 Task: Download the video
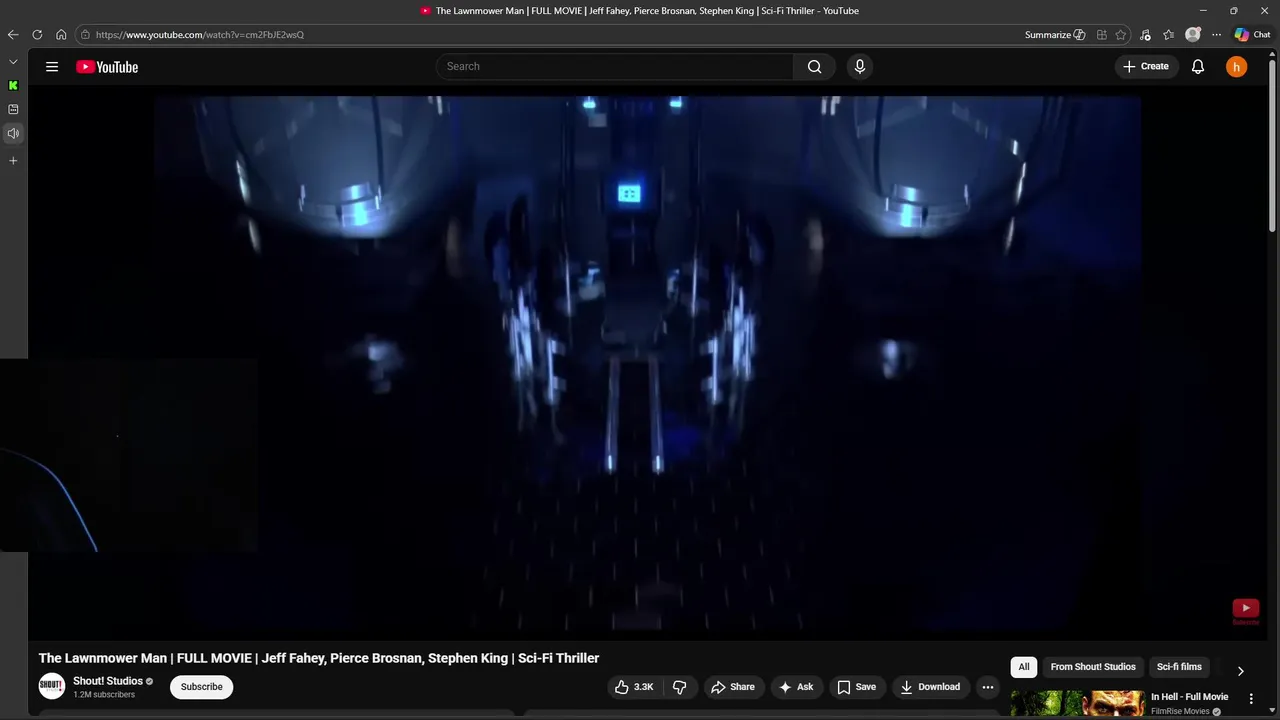(x=930, y=687)
